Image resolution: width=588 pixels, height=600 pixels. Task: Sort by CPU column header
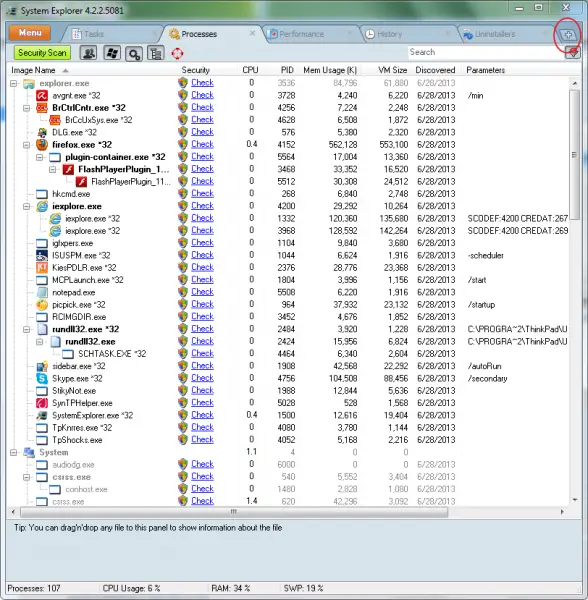coord(250,70)
